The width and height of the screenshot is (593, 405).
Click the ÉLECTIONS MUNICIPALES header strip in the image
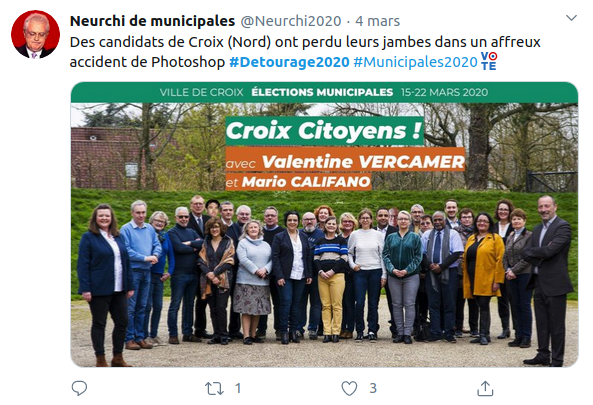point(324,92)
